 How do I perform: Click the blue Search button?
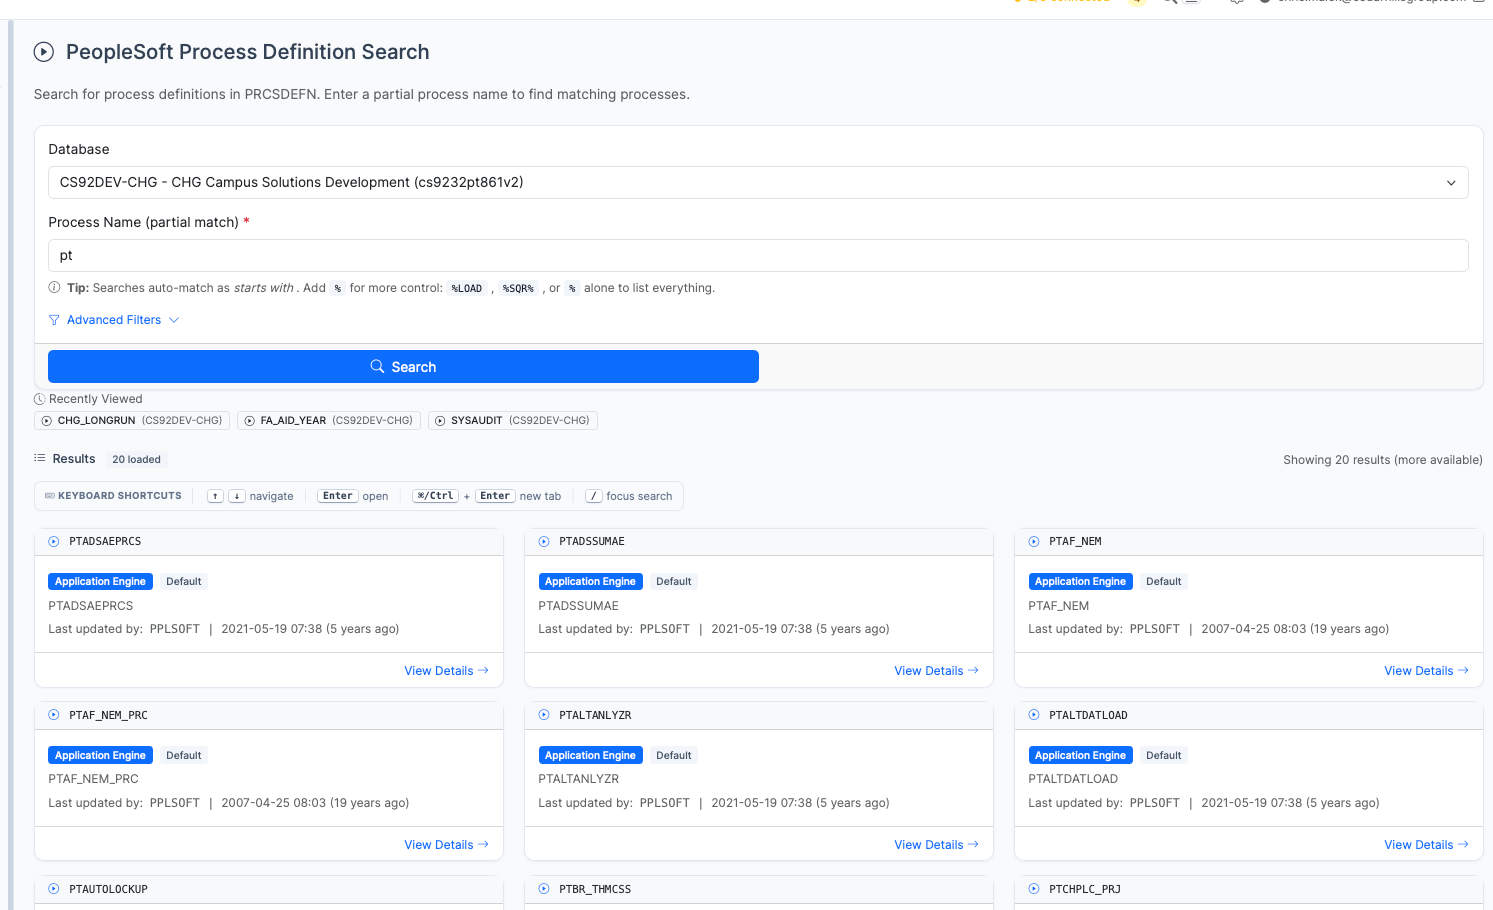pos(403,367)
